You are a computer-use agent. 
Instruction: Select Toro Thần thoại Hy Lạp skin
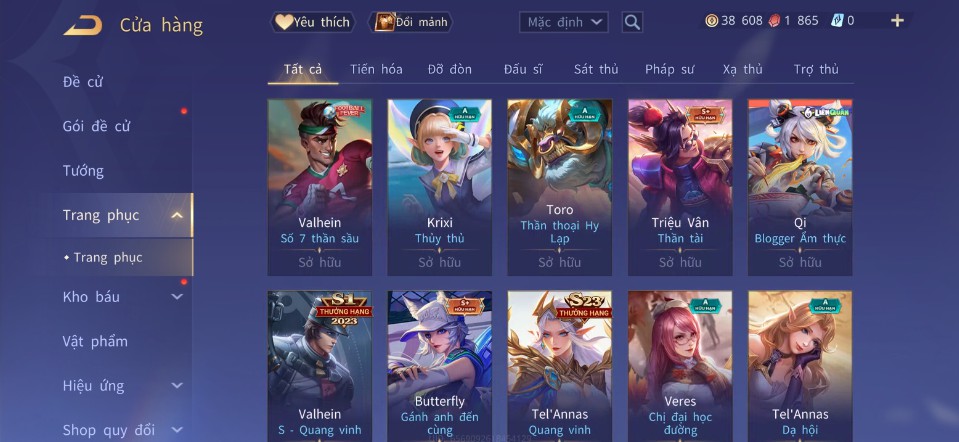(559, 187)
